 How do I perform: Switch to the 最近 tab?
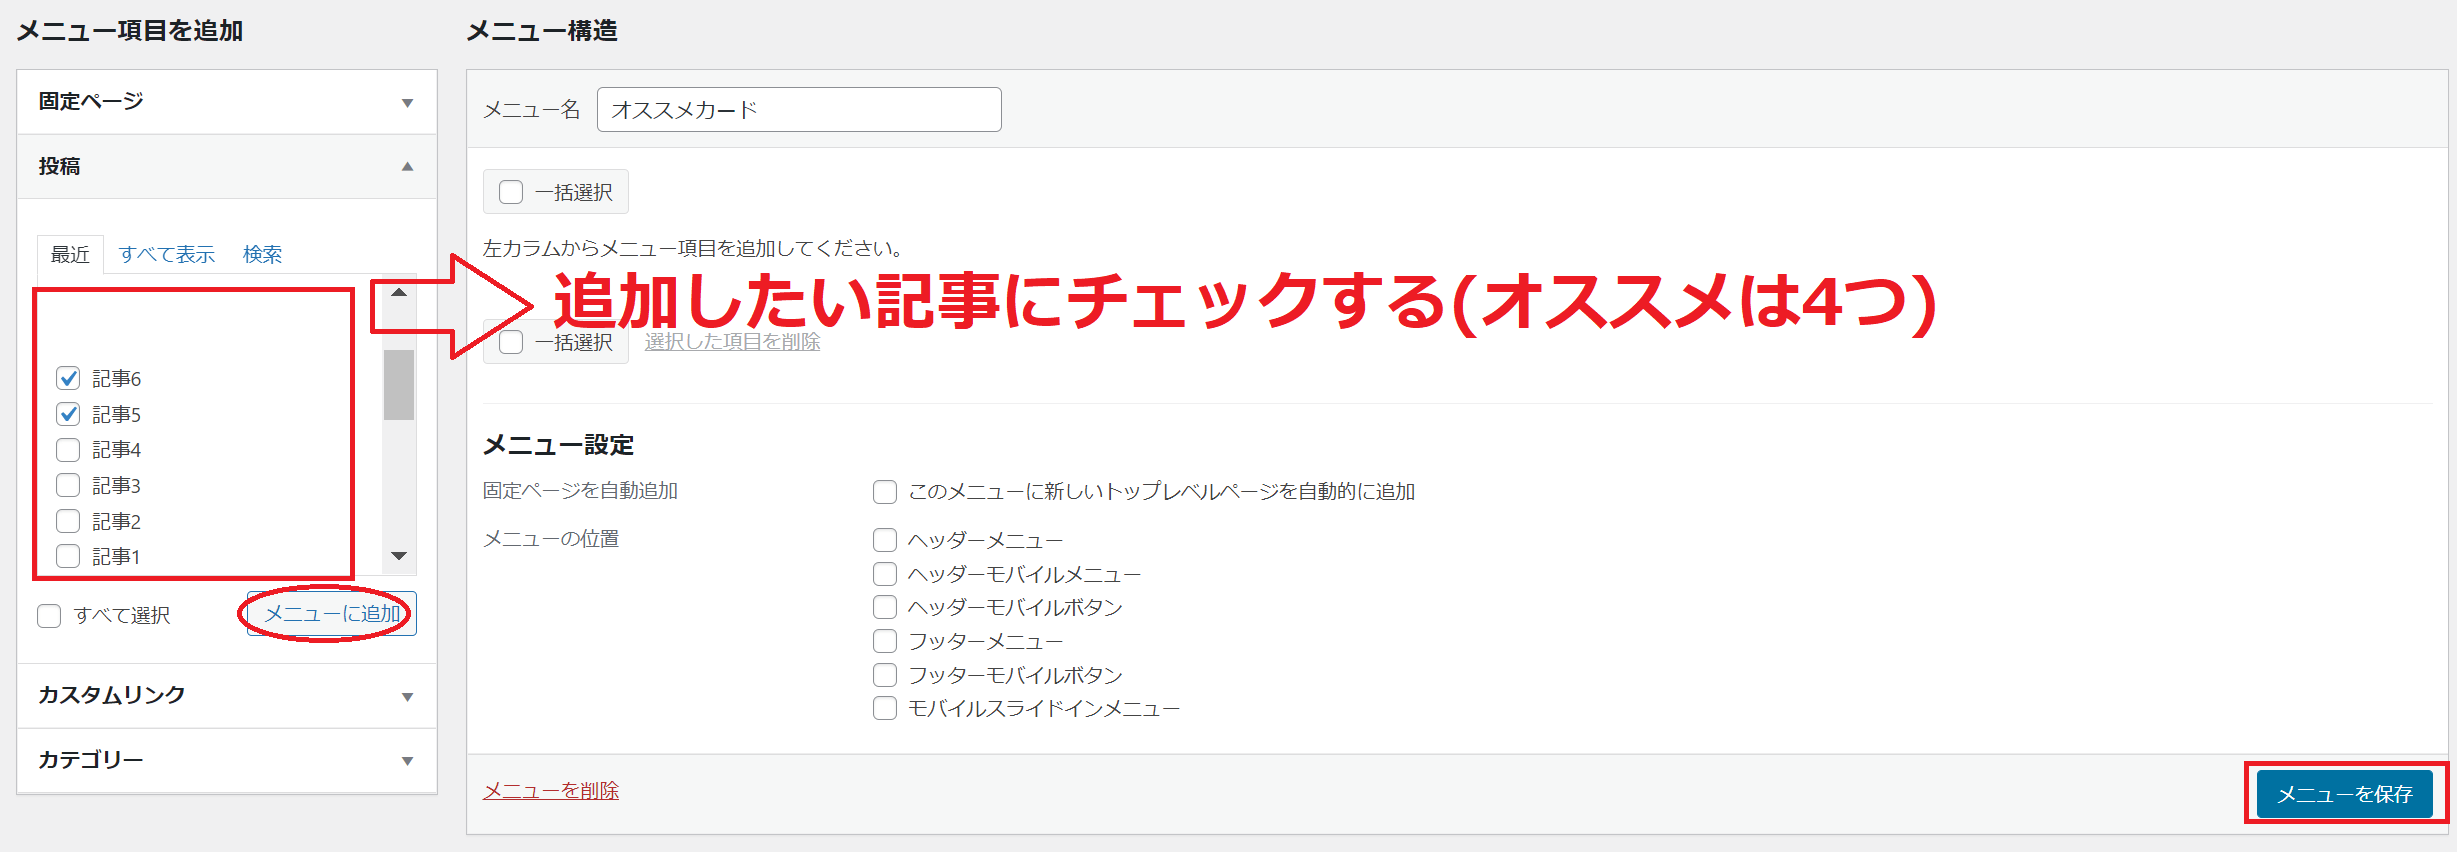pyautogui.click(x=70, y=254)
